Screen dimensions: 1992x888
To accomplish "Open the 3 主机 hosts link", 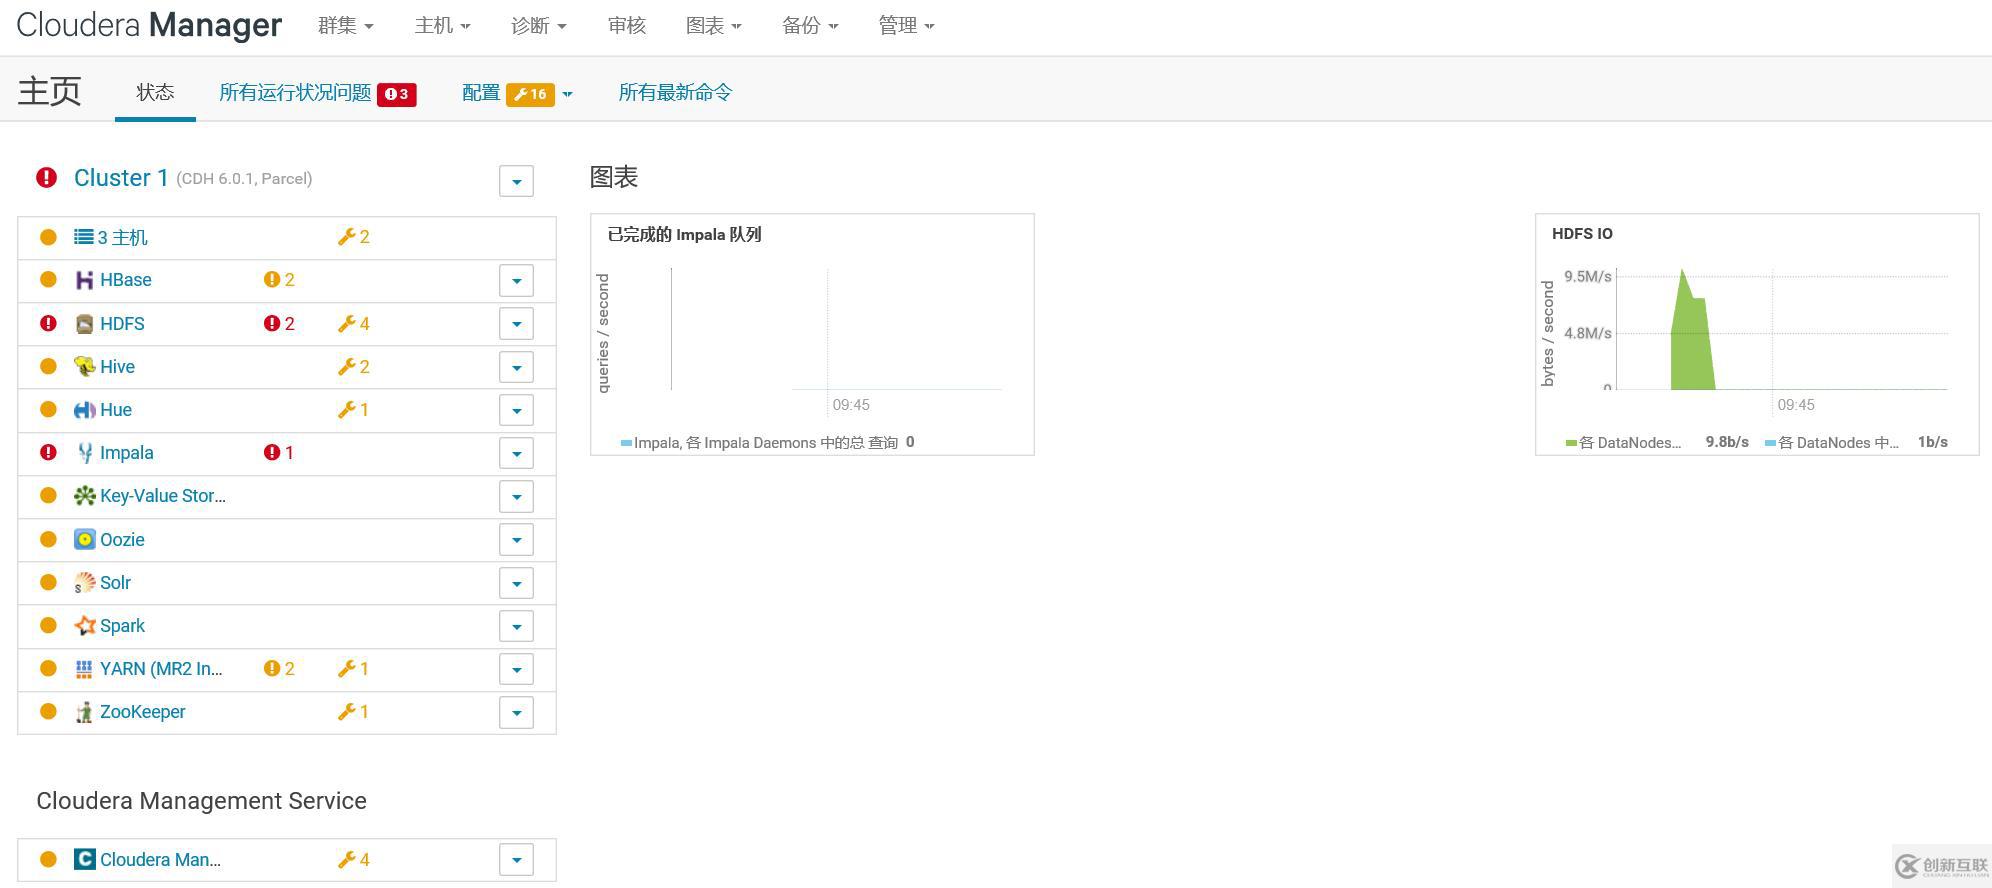I will (122, 237).
